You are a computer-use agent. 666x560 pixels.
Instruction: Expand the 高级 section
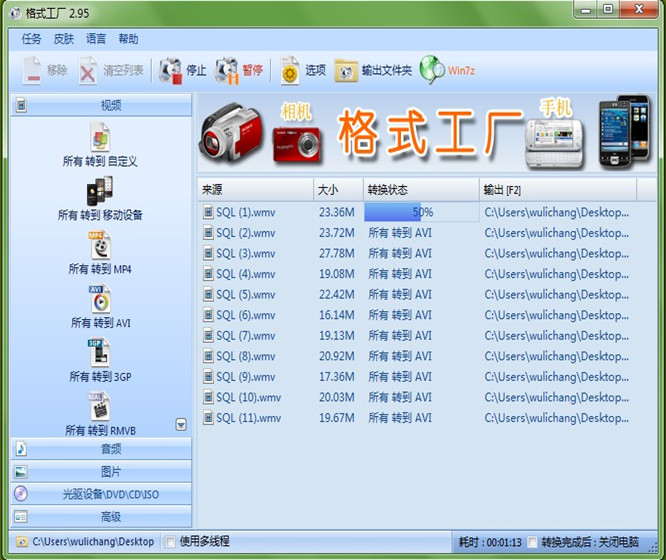[101, 517]
